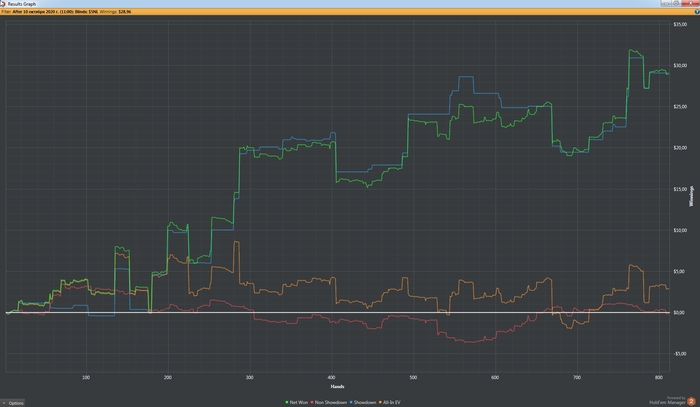Click the $10,00 y-axis label
This screenshot has width=700, height=407.
point(680,230)
